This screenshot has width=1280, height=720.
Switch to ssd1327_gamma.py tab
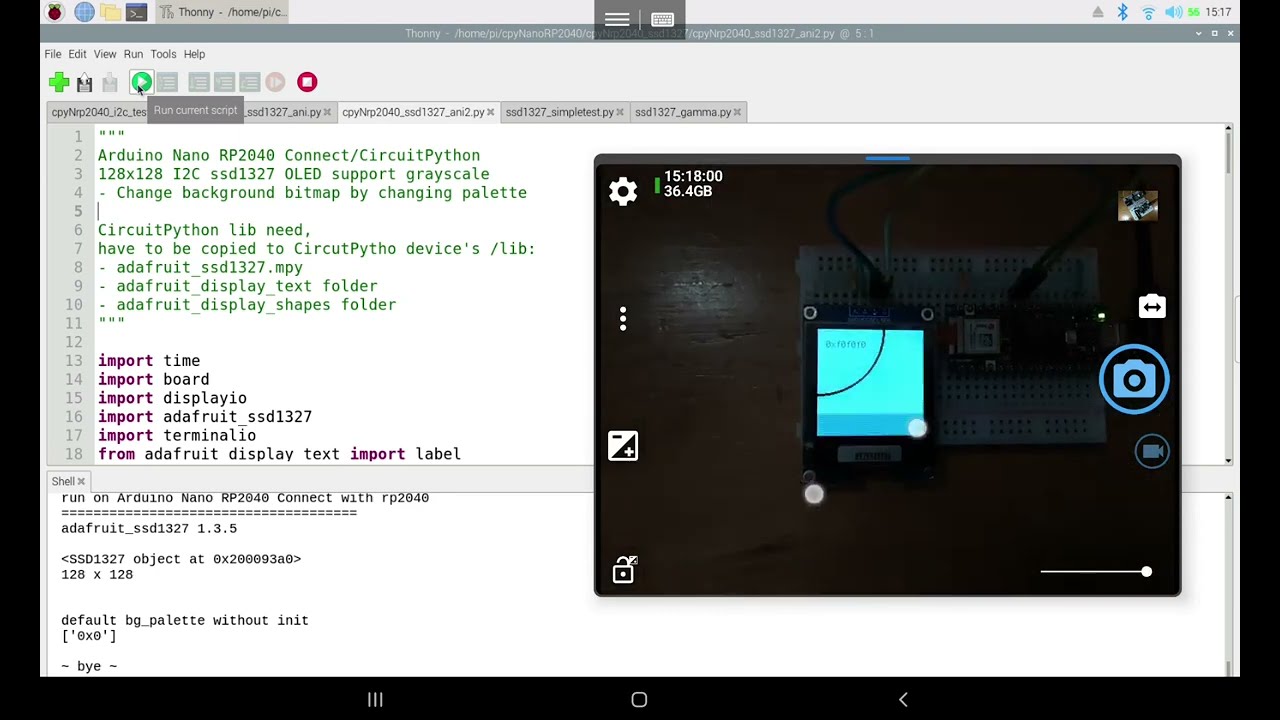683,112
